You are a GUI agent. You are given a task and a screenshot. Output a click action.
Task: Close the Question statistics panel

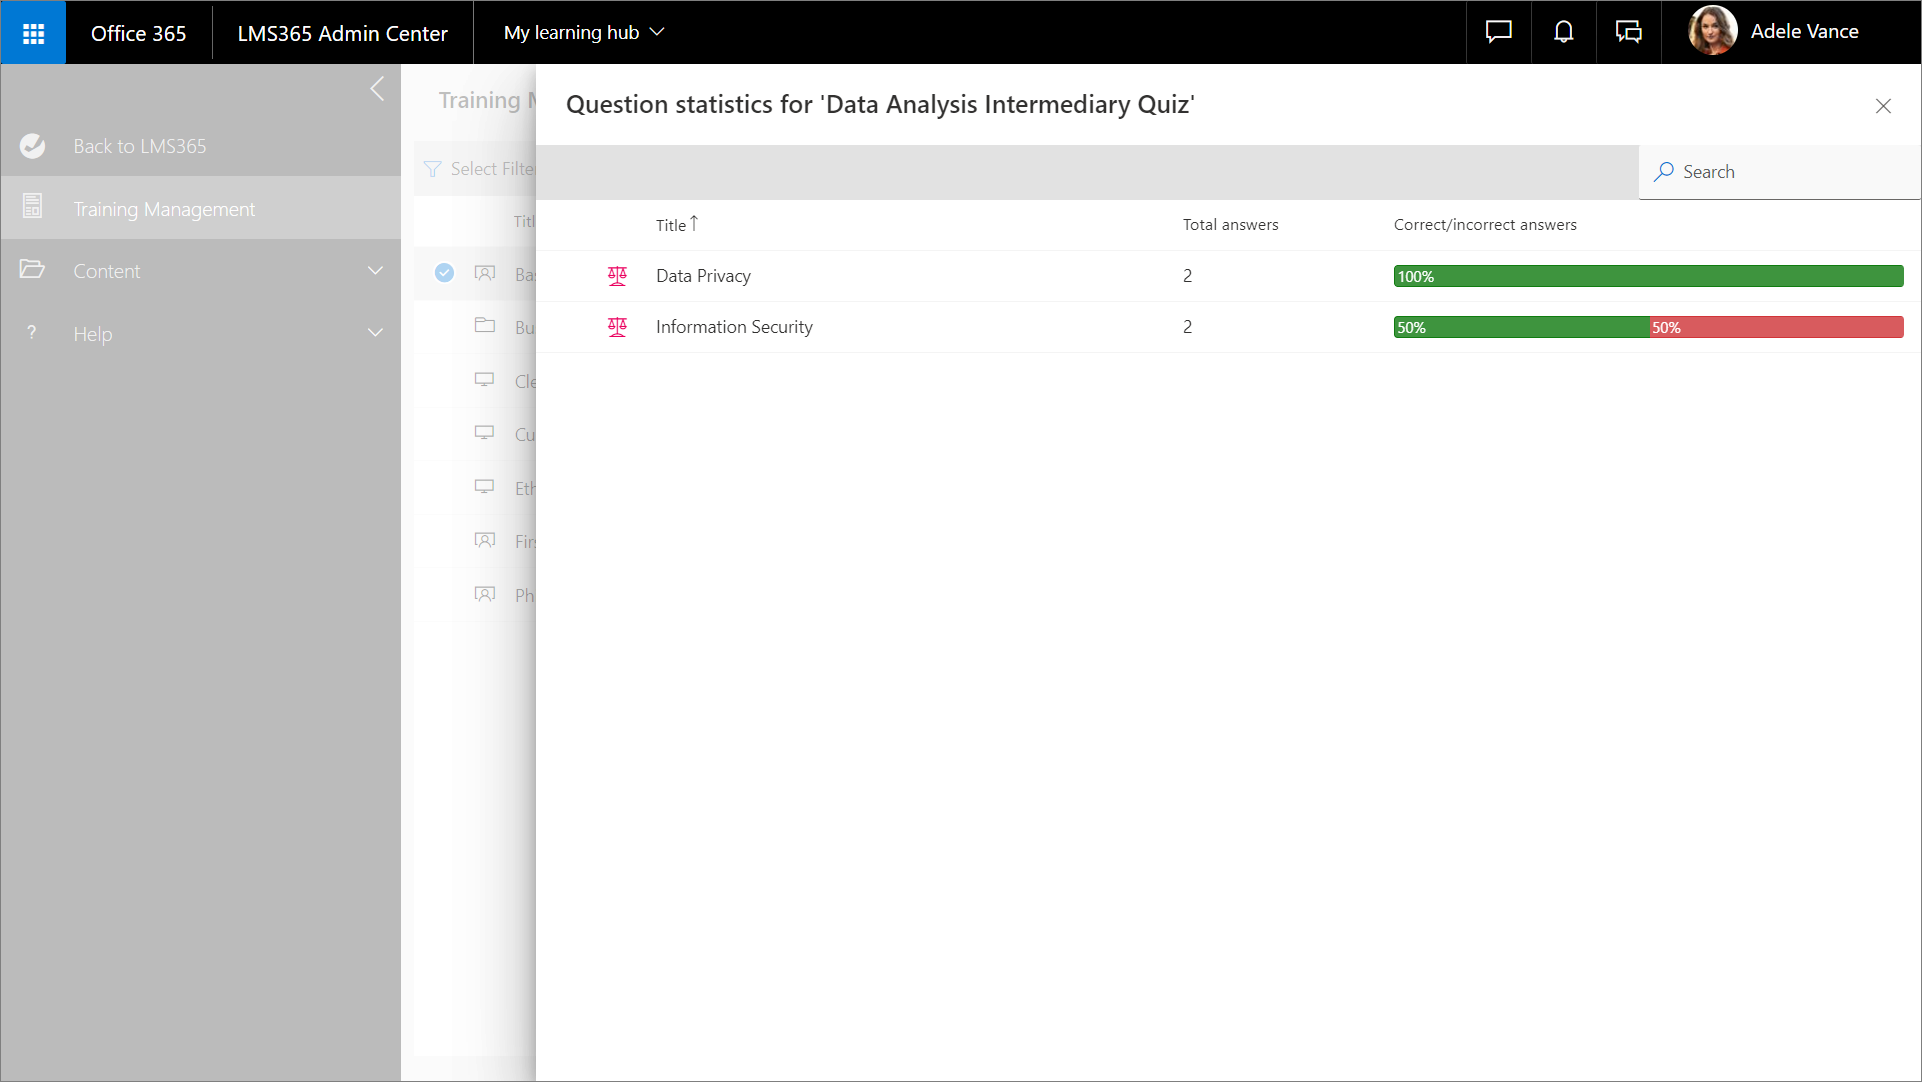1883,106
